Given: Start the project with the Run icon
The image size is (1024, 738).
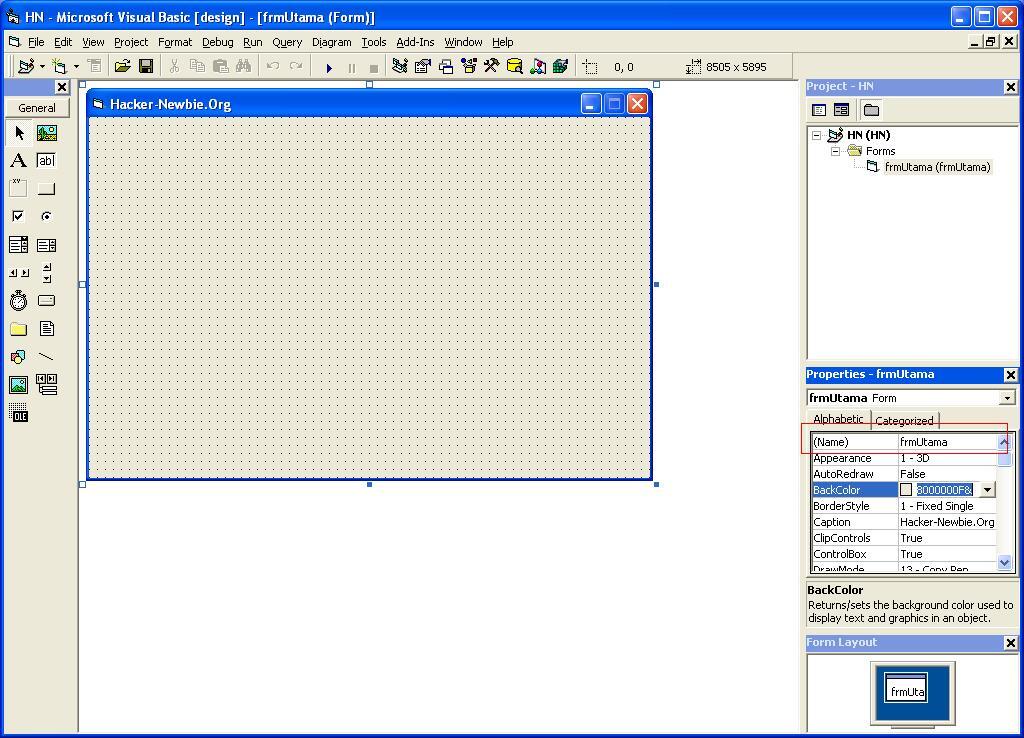Looking at the screenshot, I should point(330,66).
